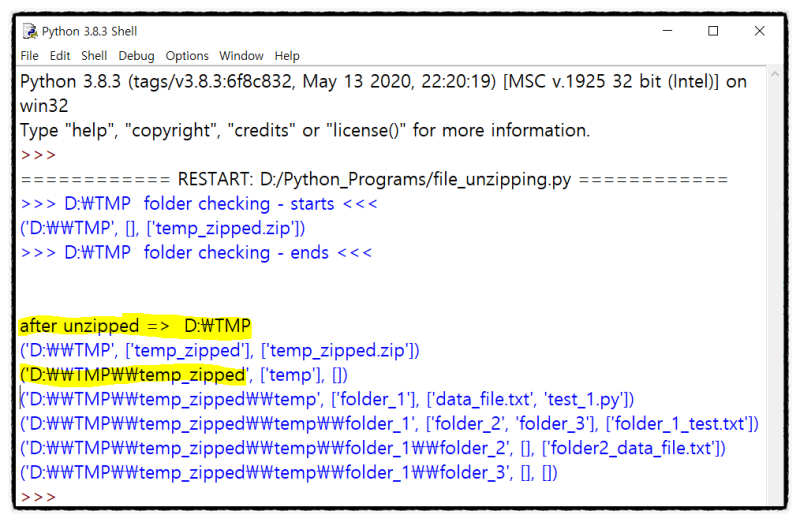Image resolution: width=800 pixels, height=522 pixels.
Task: Click the Python icon in title bar
Action: tap(30, 31)
